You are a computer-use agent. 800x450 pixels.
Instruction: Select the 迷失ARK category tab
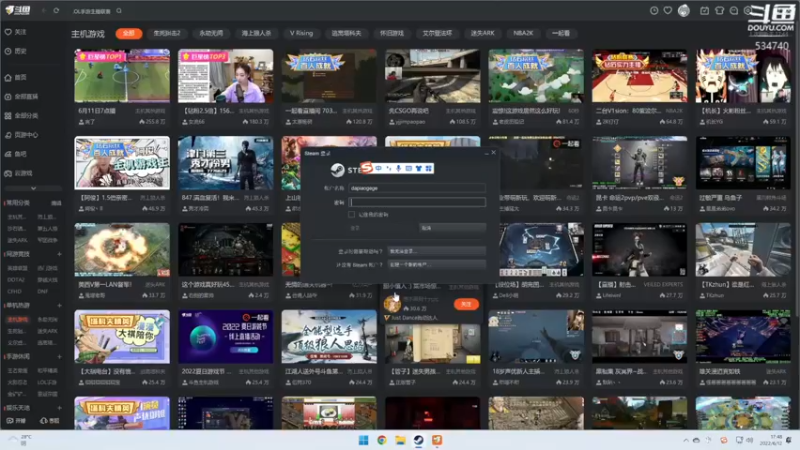(482, 33)
